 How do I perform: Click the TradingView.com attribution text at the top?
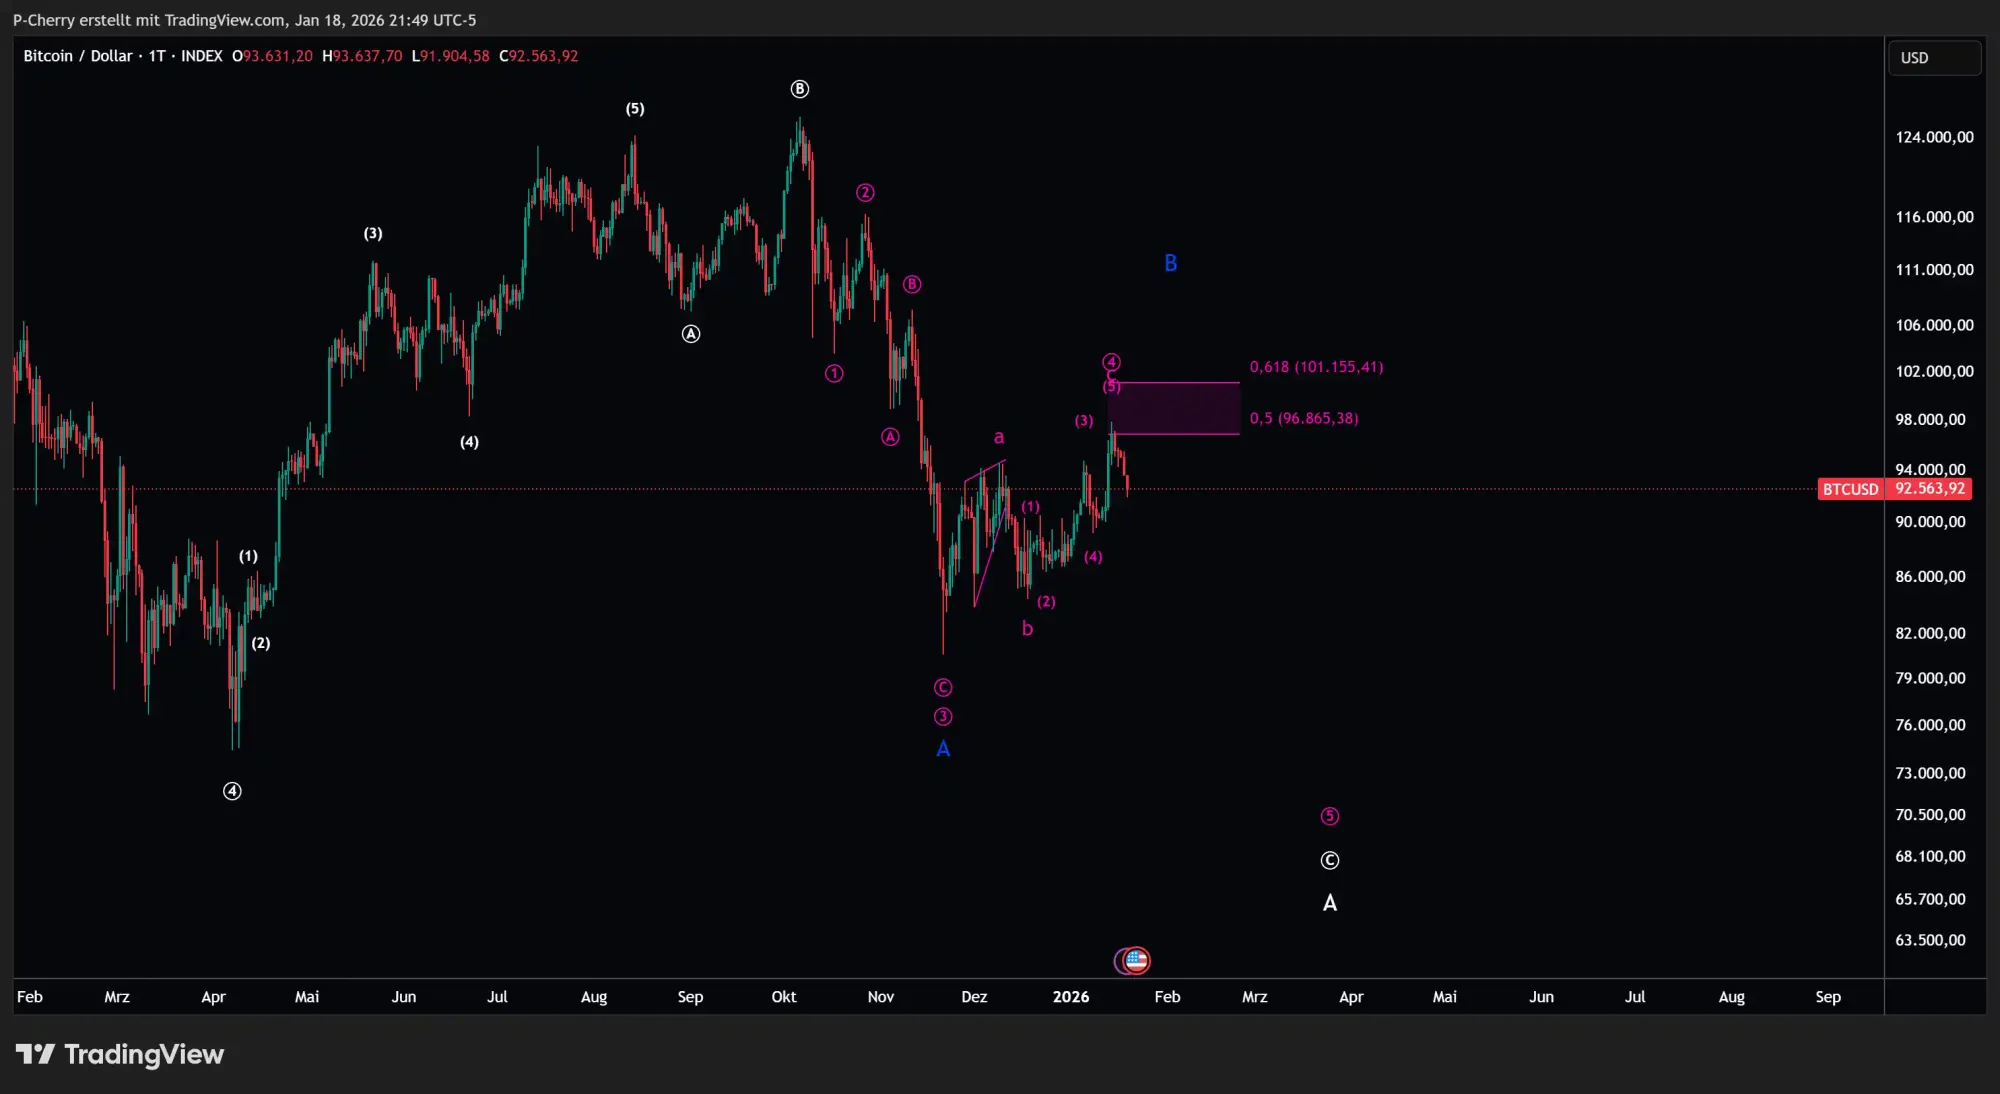(x=225, y=19)
